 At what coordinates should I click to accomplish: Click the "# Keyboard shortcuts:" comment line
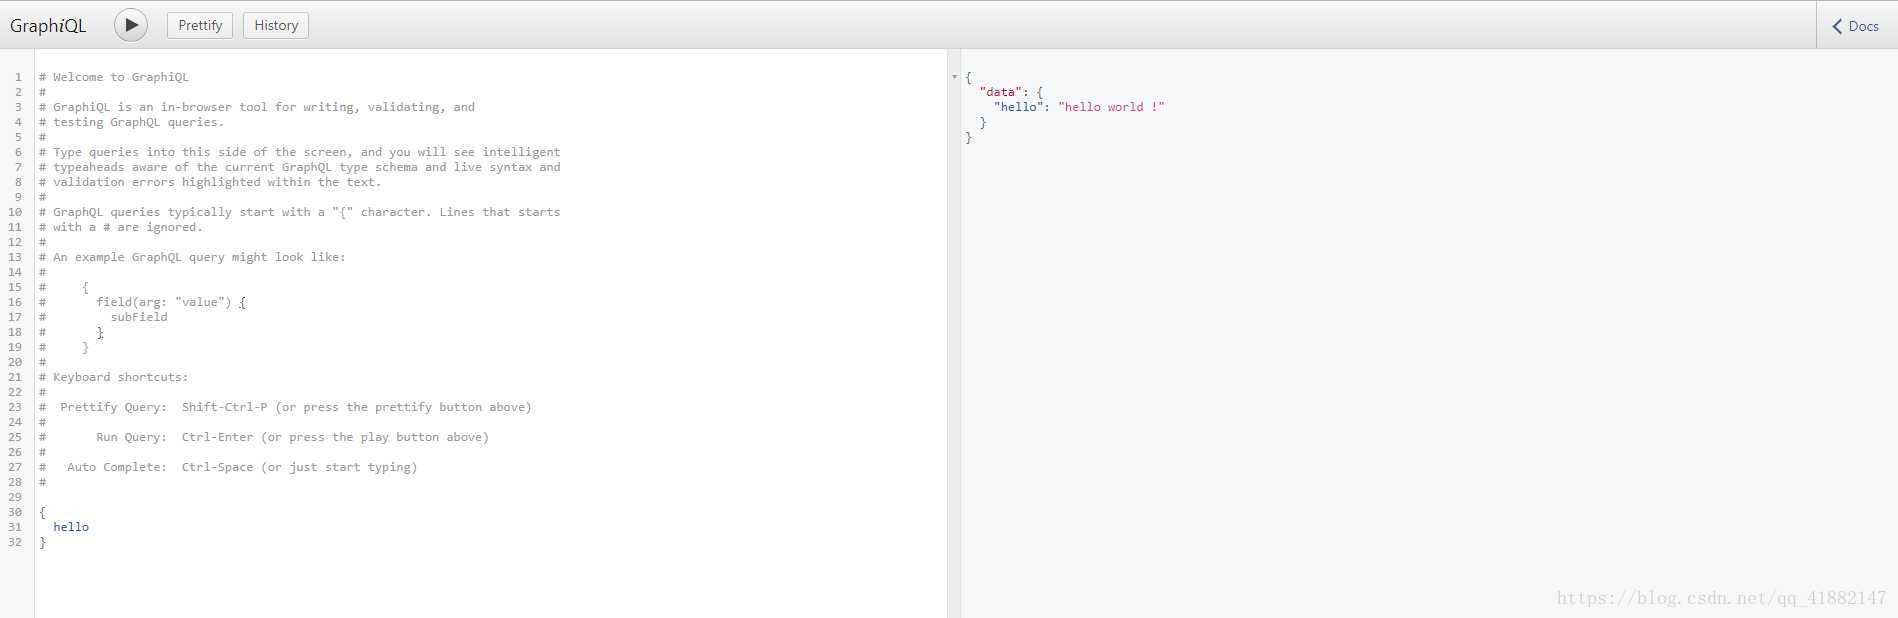click(x=114, y=377)
